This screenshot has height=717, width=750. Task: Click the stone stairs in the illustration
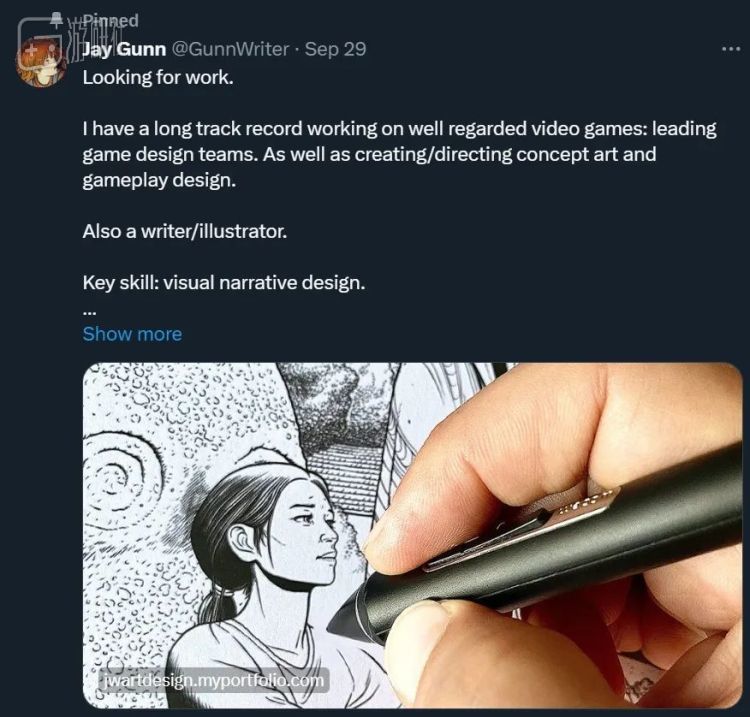342,476
